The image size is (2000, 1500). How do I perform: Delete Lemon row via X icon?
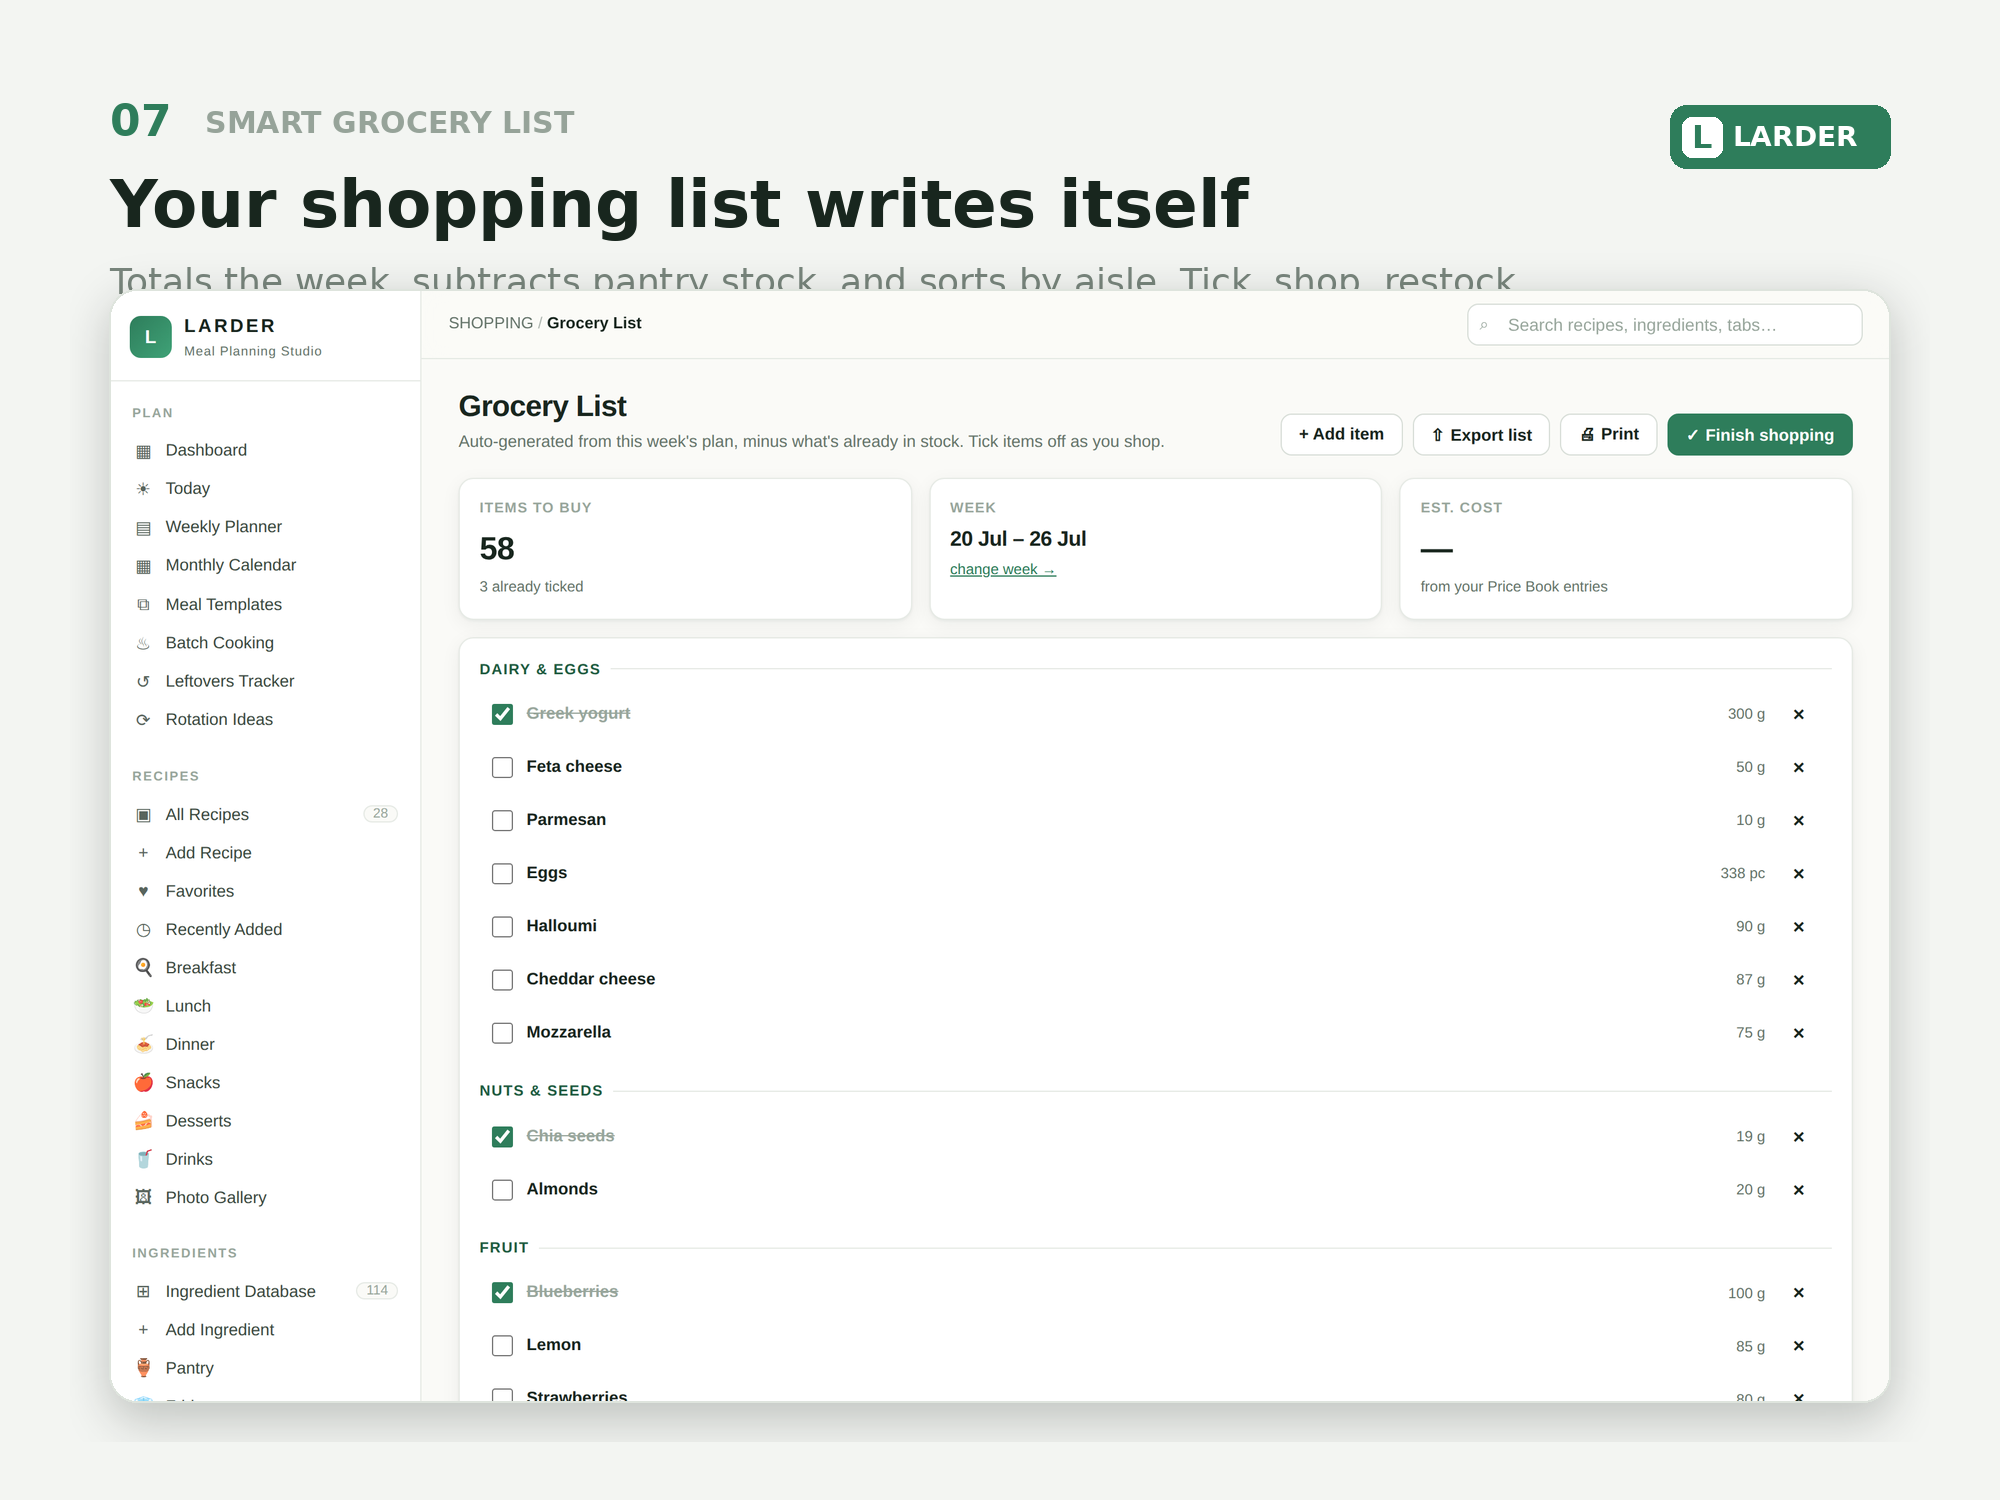pyautogui.click(x=1798, y=1346)
